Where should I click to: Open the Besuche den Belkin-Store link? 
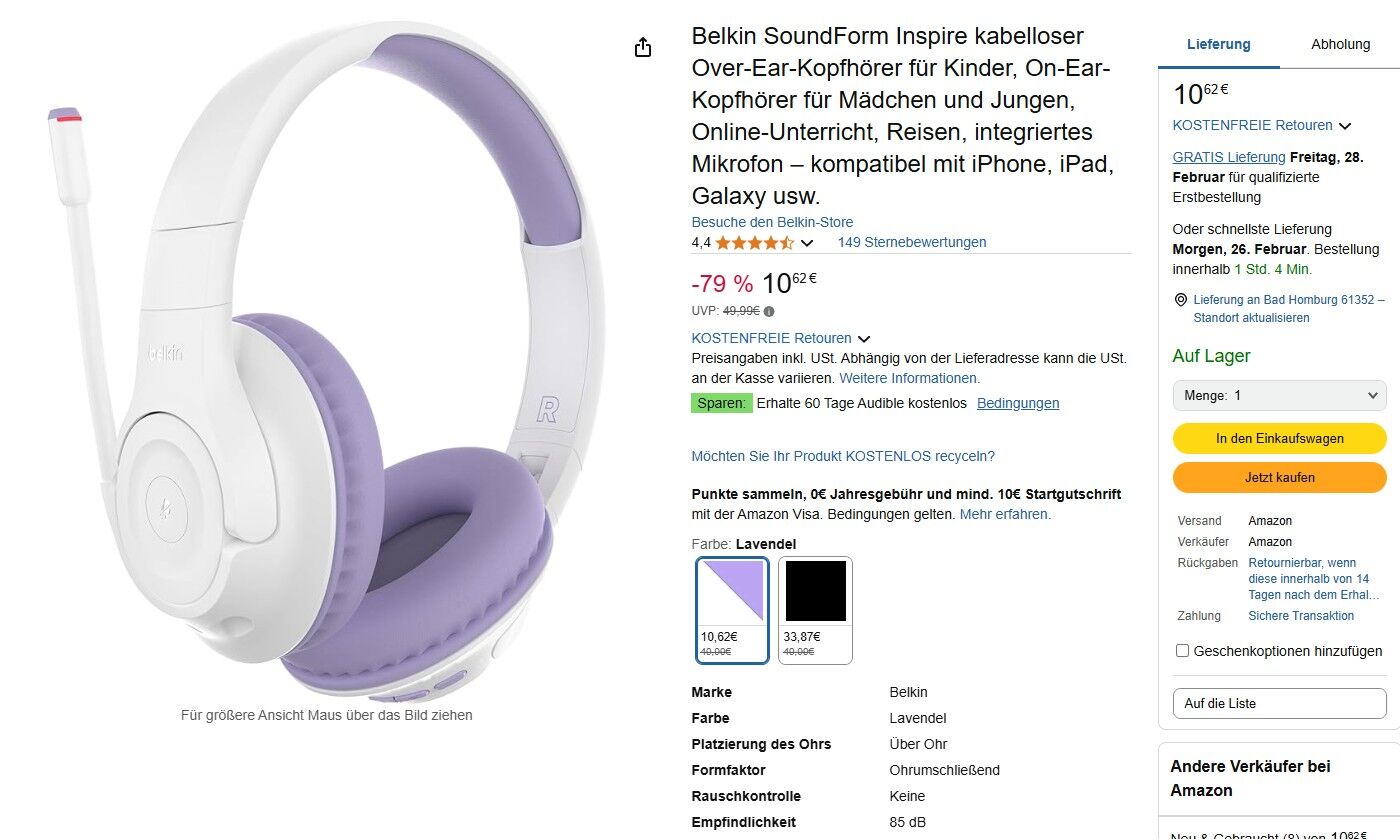click(773, 222)
